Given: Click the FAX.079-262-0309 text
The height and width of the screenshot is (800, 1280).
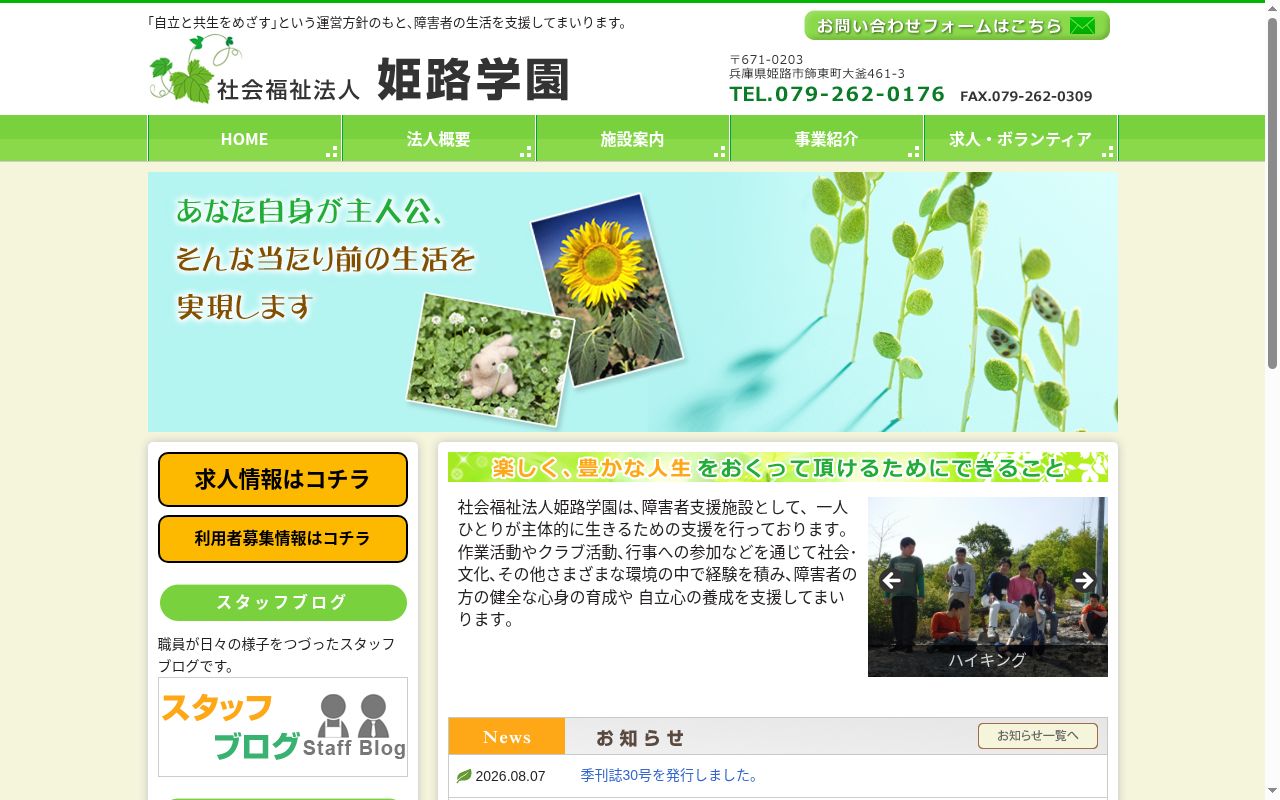Looking at the screenshot, I should 1026,96.
